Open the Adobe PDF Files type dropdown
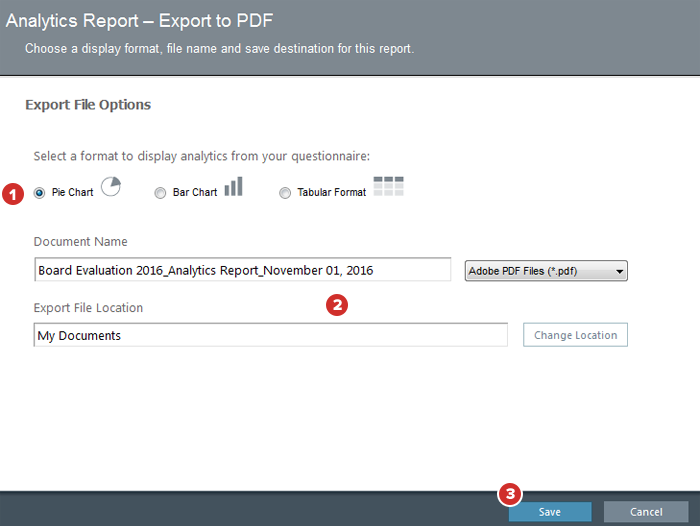The image size is (700, 526). click(x=546, y=271)
